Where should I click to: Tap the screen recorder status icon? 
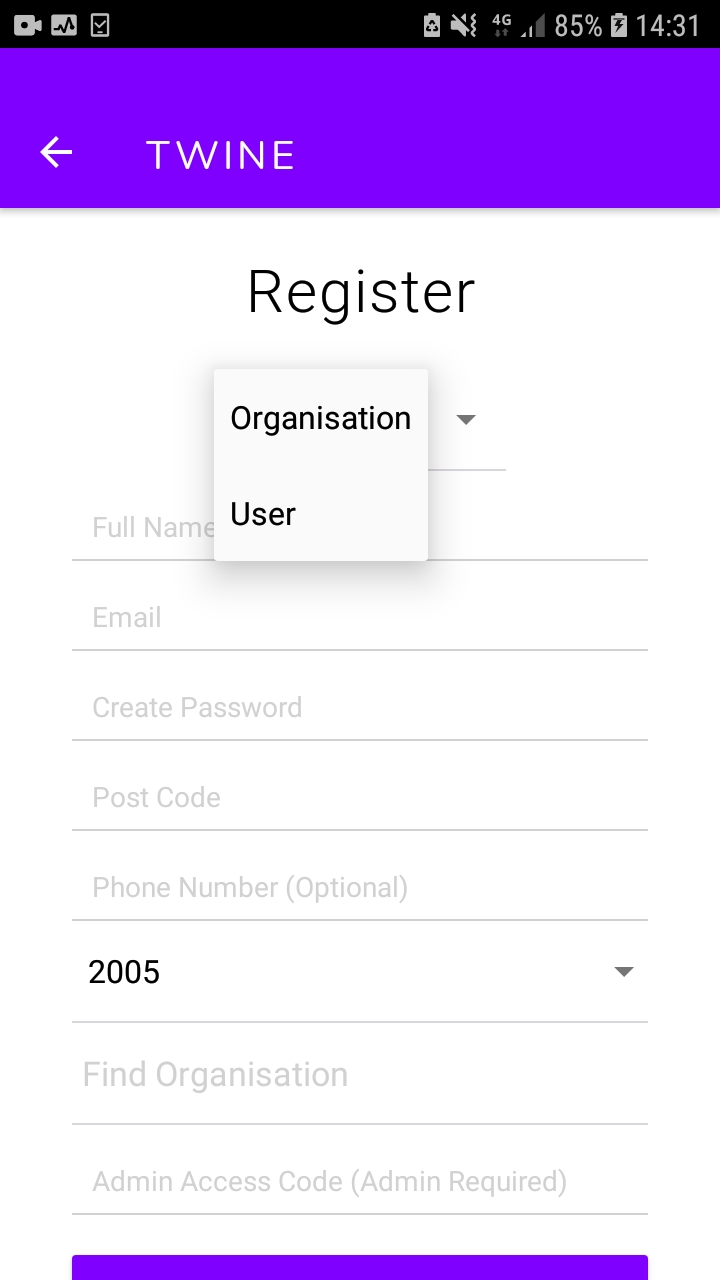28,25
